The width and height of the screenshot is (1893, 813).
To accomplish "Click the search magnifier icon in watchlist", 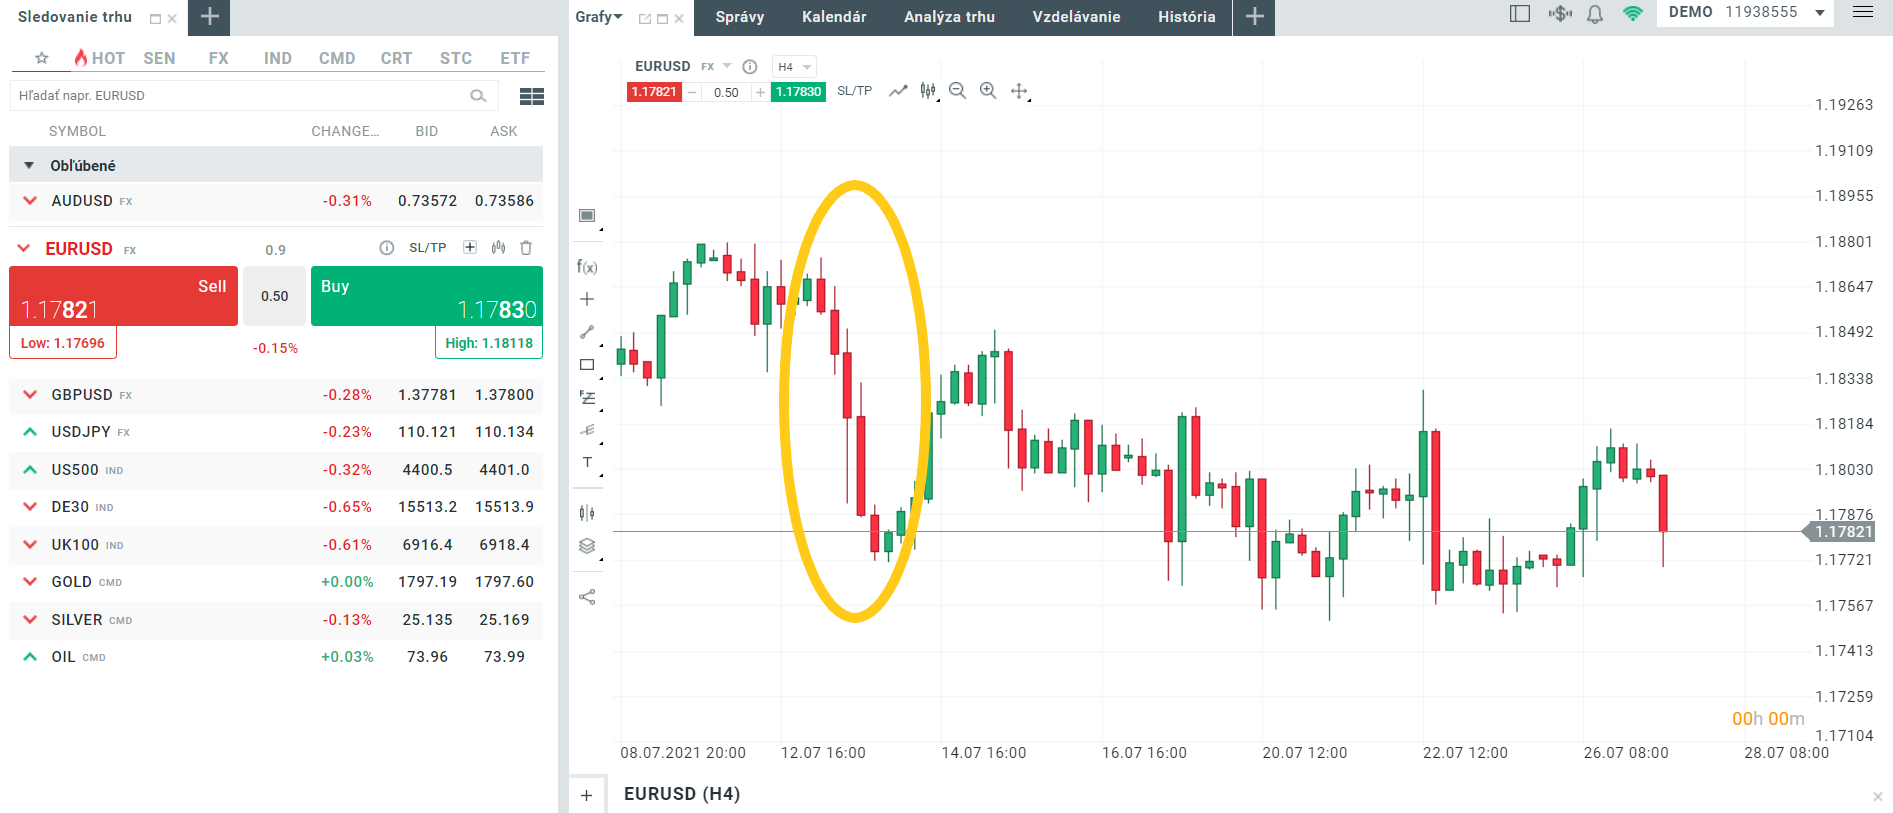I will [x=478, y=96].
